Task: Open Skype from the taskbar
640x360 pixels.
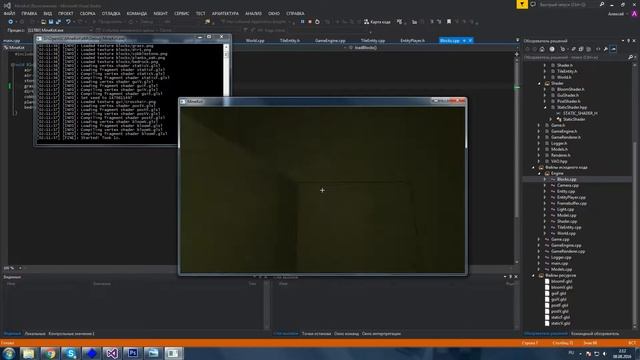Action: [71, 353]
